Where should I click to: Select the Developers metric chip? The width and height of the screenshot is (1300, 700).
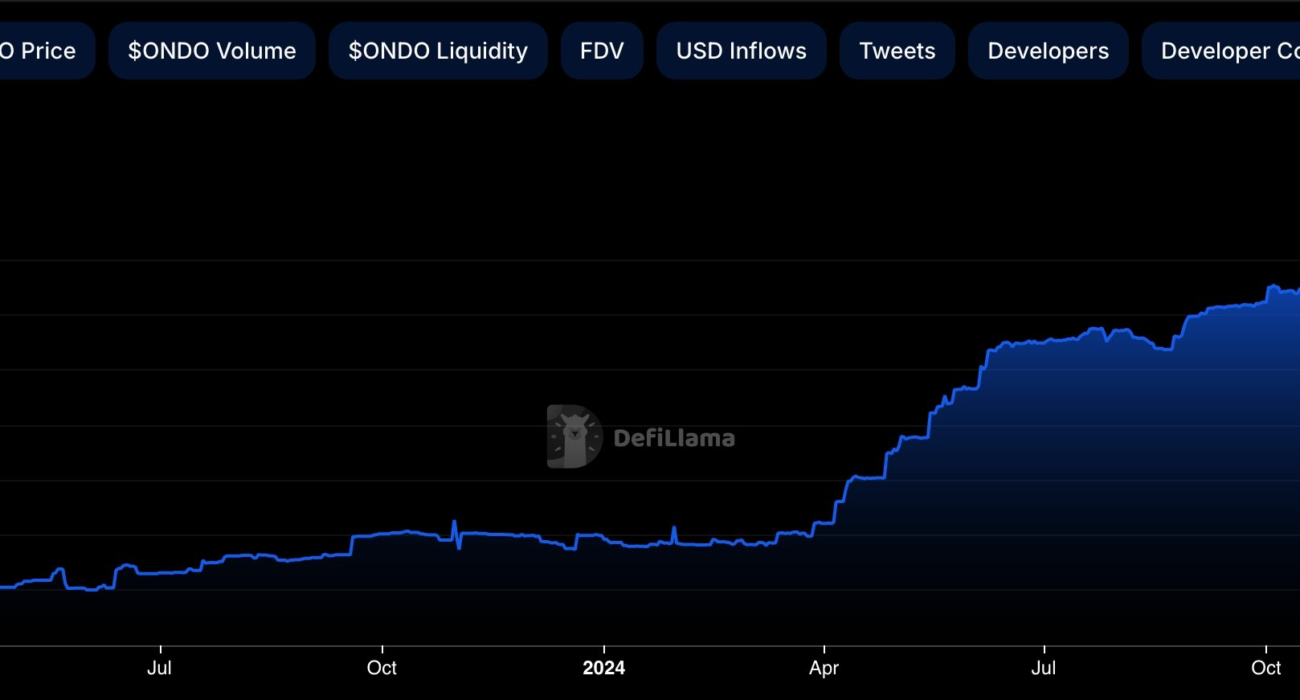point(1048,51)
